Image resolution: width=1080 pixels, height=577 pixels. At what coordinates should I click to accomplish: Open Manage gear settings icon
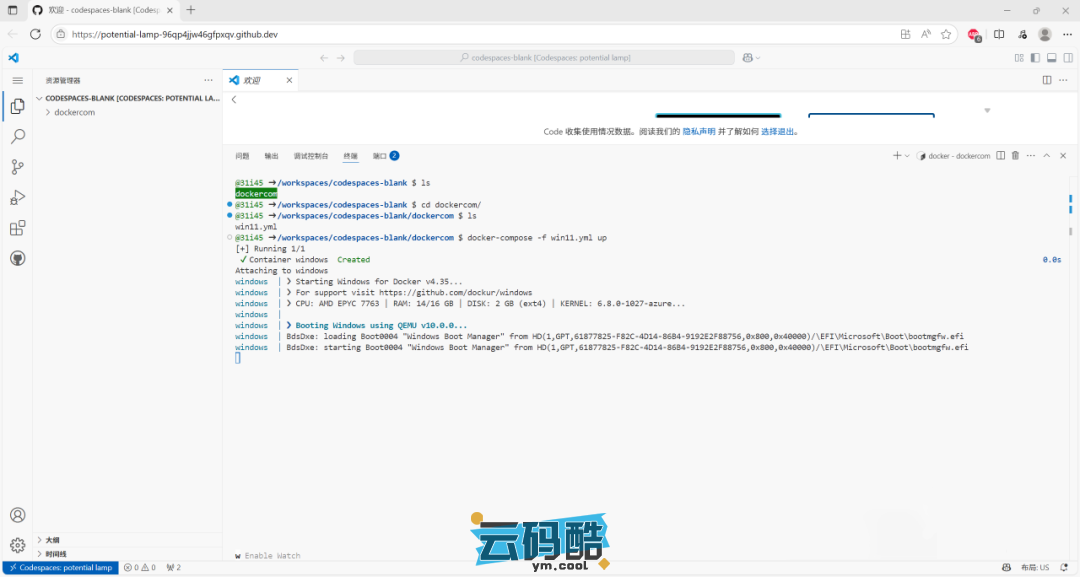click(x=17, y=545)
